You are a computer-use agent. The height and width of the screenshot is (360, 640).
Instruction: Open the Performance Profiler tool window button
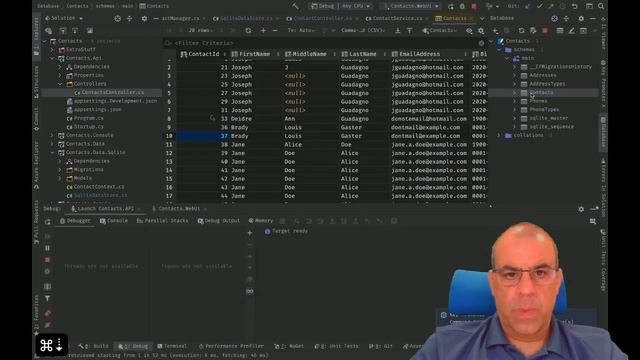[x=231, y=346]
